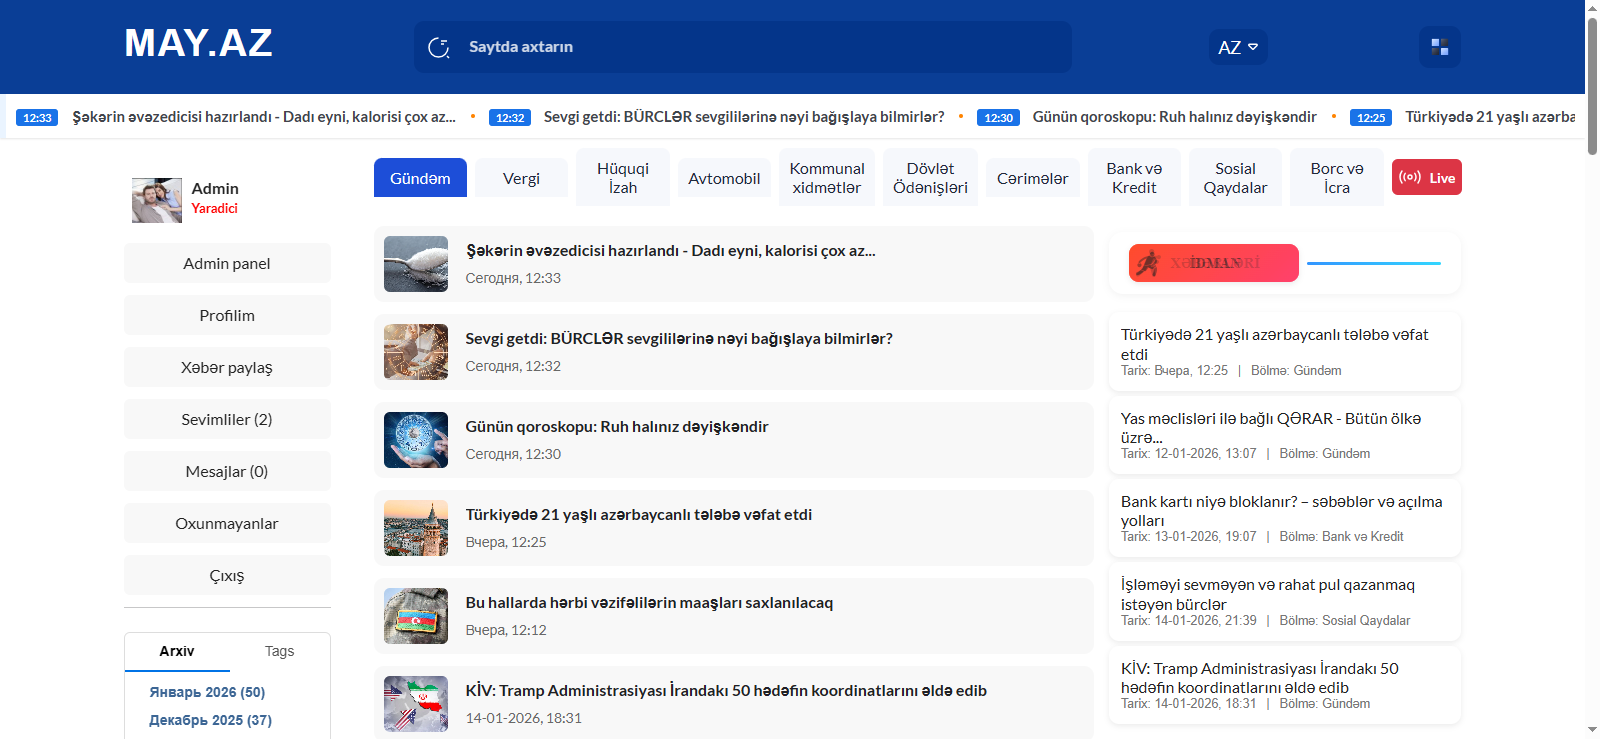Open Sevimlilər (2) favorites
Screen dimensions: 1600x739
[x=227, y=419]
